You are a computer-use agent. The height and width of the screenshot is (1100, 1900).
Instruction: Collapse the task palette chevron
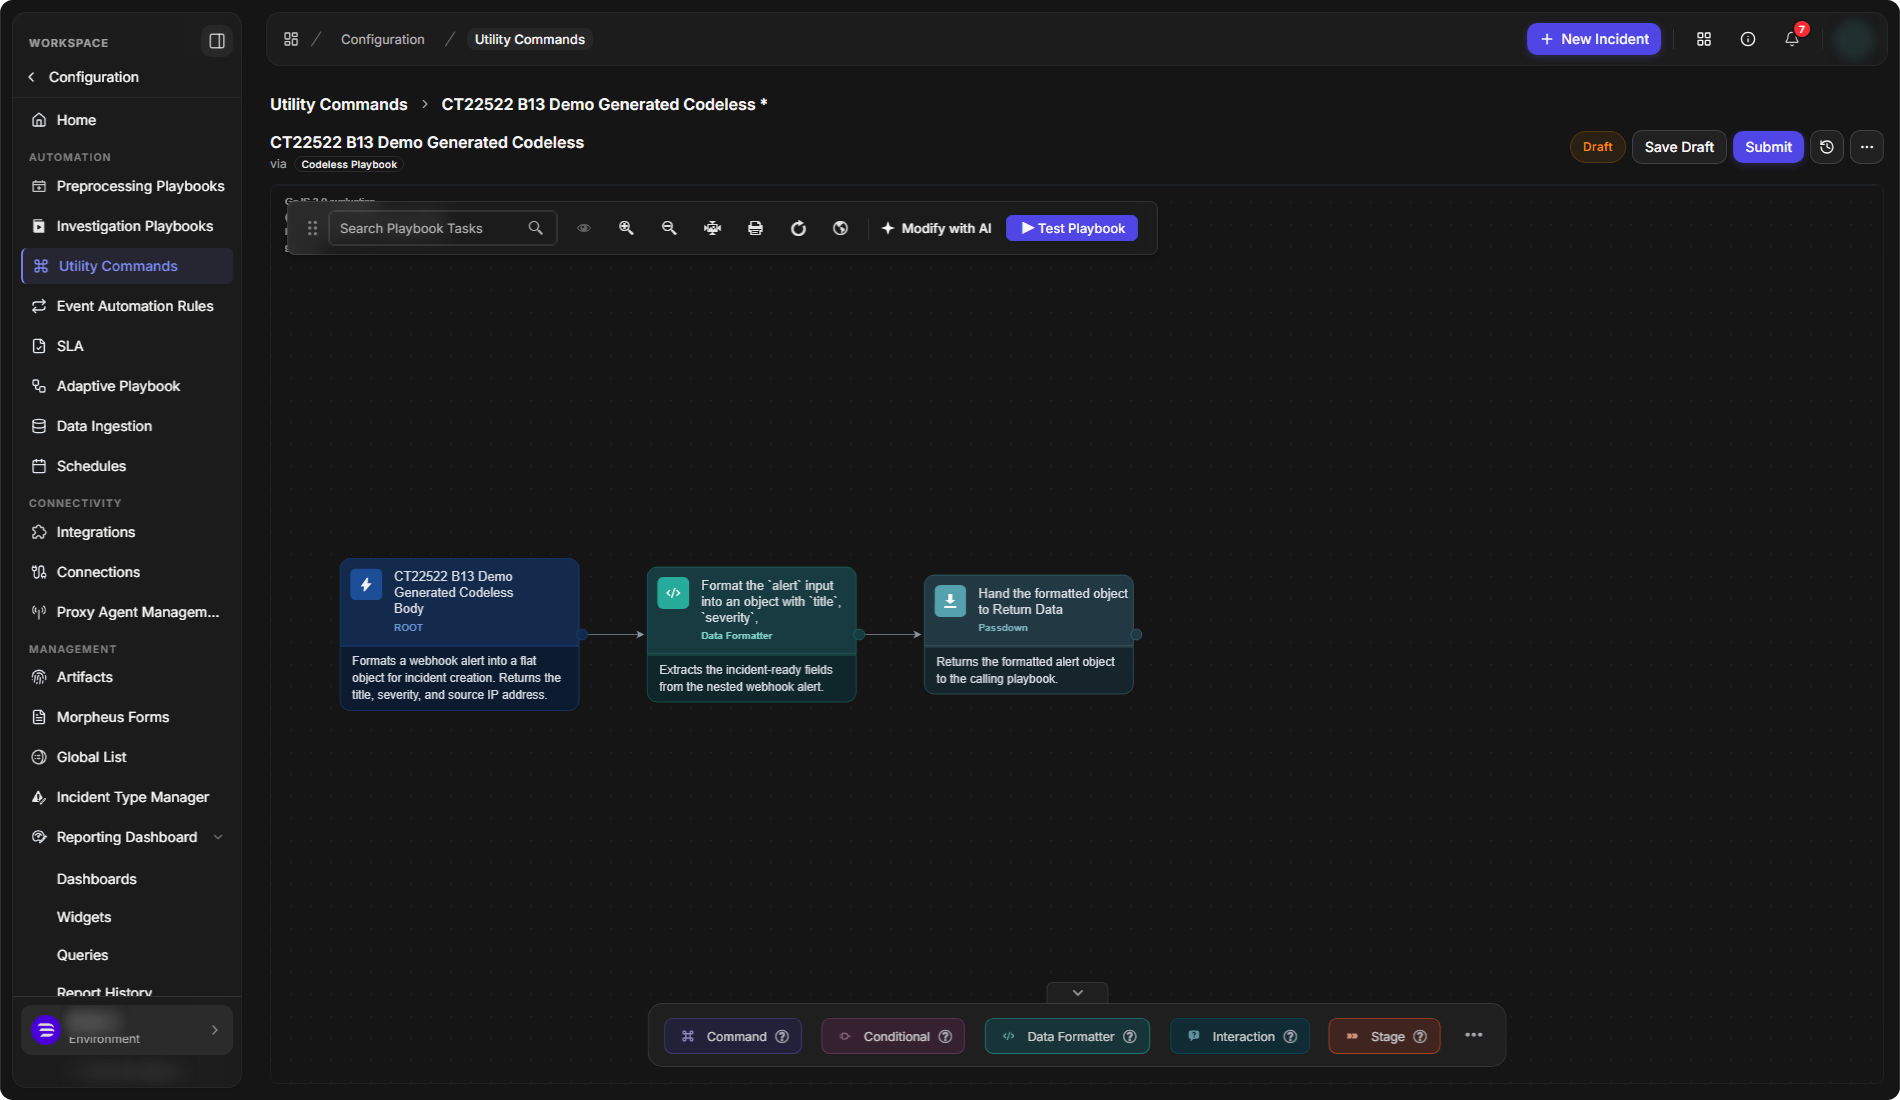pyautogui.click(x=1077, y=993)
